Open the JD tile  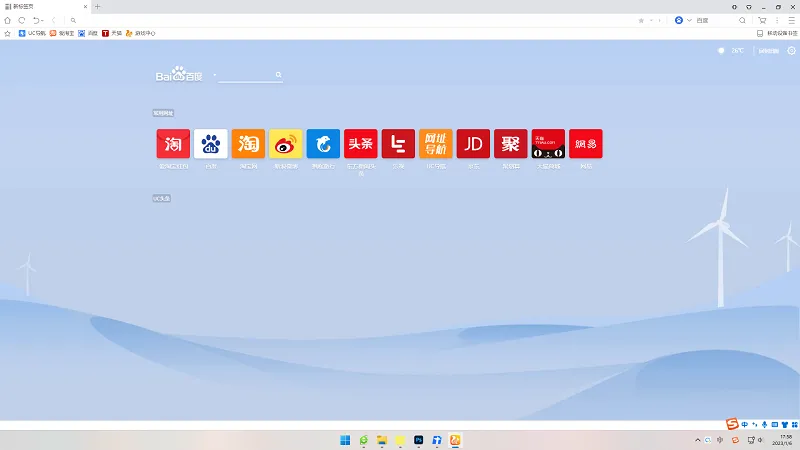point(473,144)
